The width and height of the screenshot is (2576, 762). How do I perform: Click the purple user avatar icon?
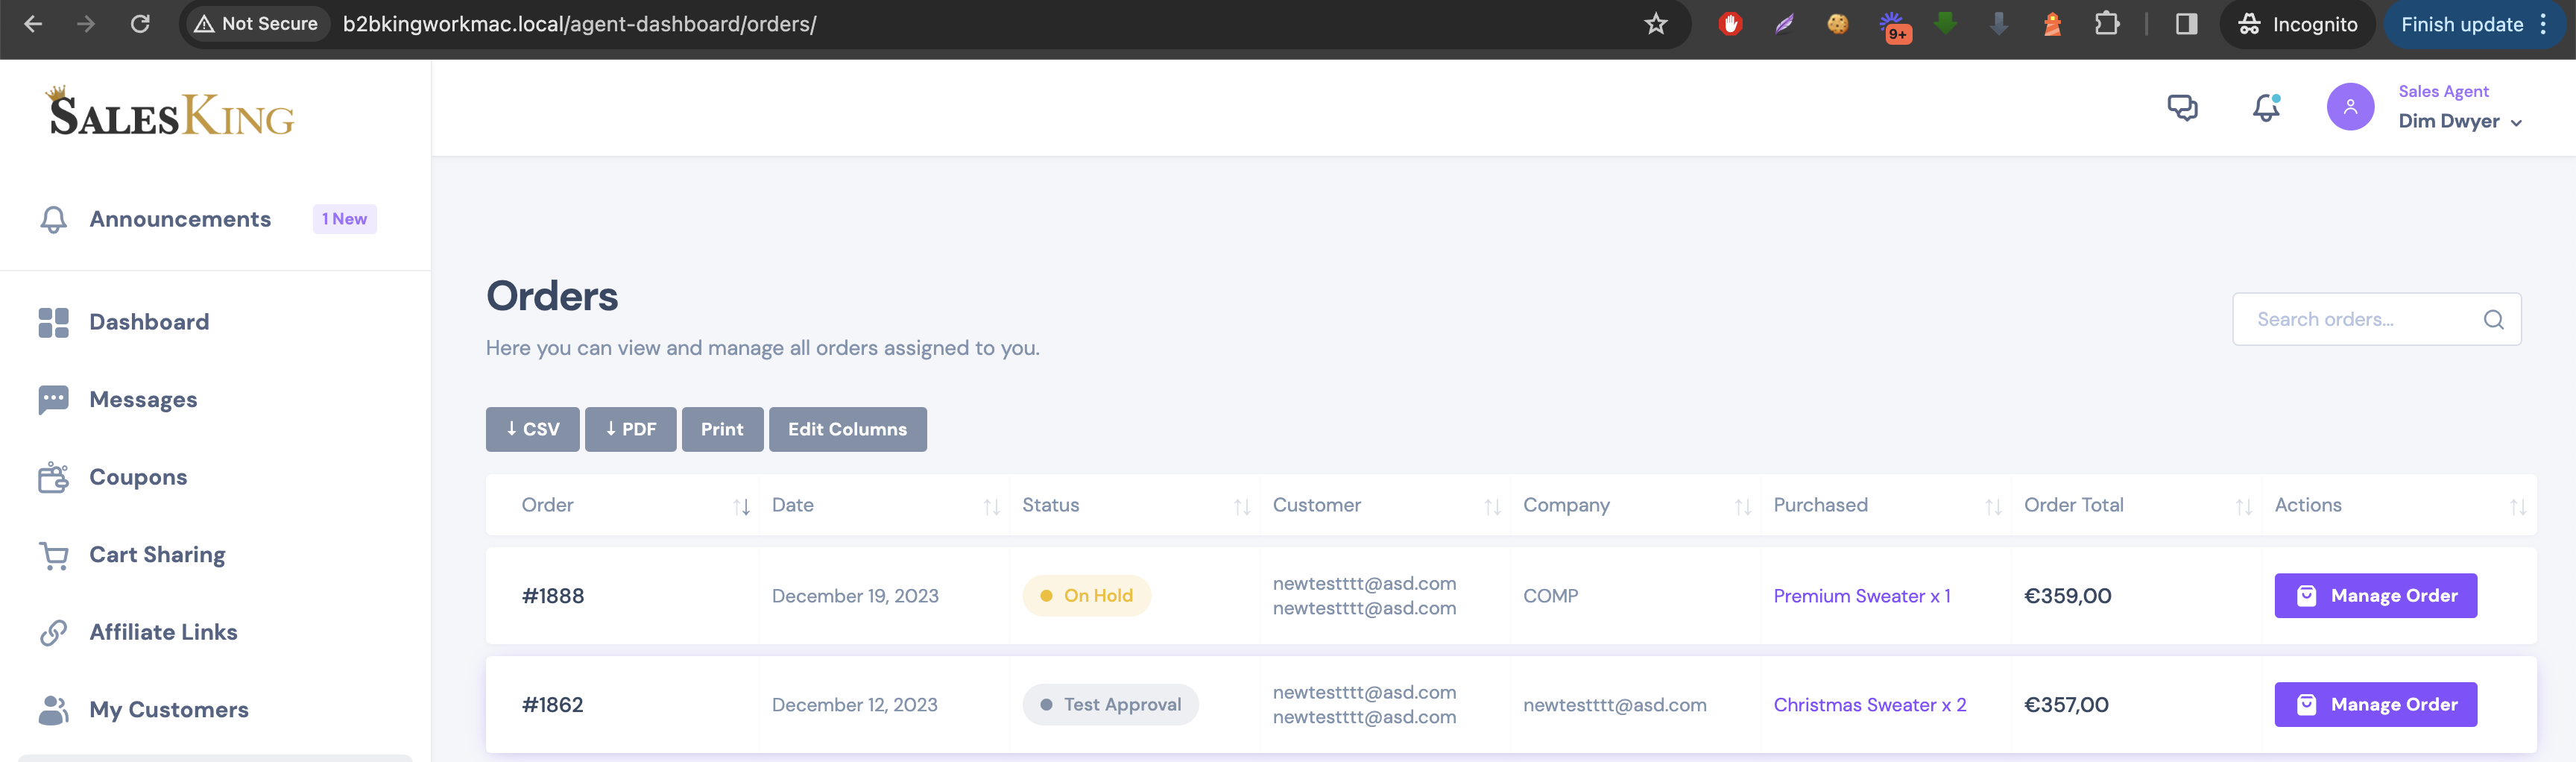(x=2350, y=107)
